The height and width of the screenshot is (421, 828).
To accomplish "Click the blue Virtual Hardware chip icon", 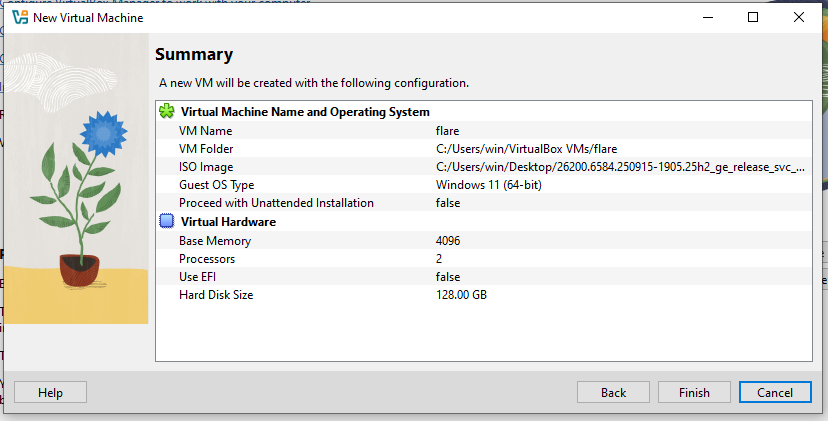I will (x=167, y=222).
